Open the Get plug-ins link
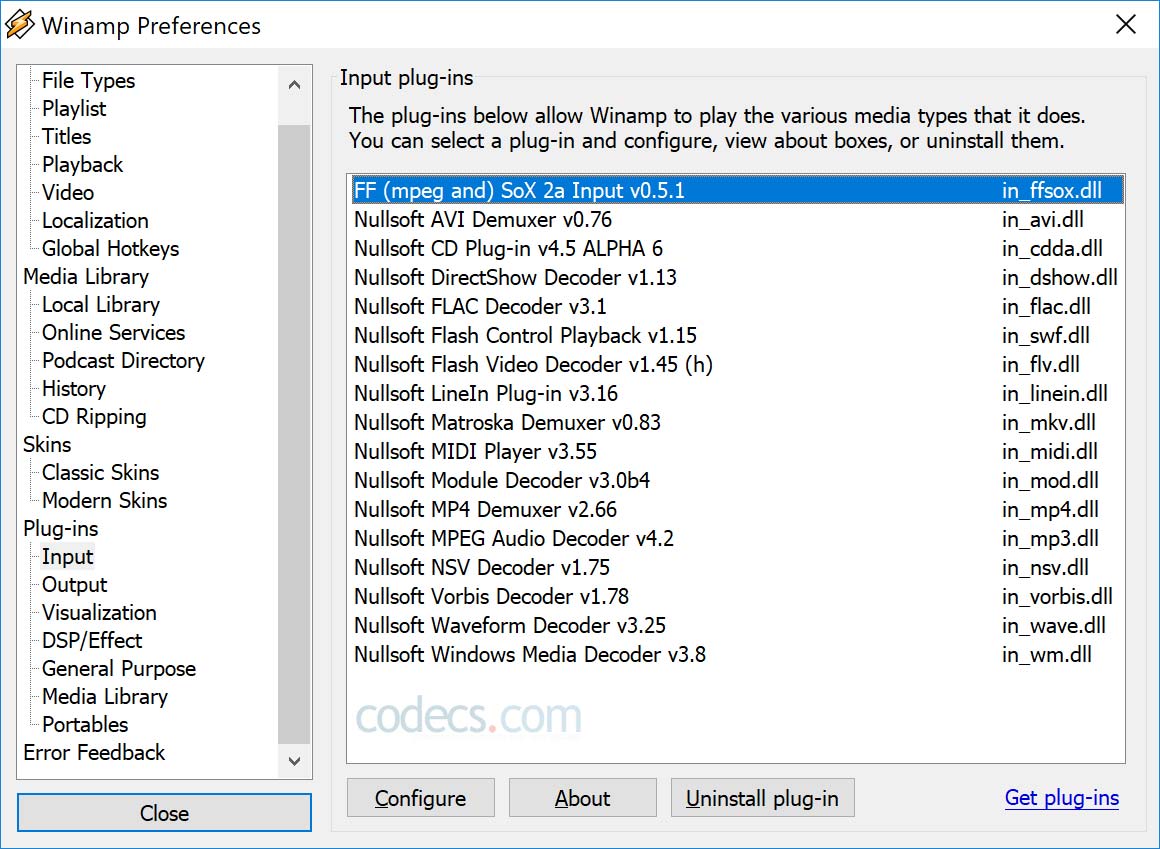 tap(1062, 798)
